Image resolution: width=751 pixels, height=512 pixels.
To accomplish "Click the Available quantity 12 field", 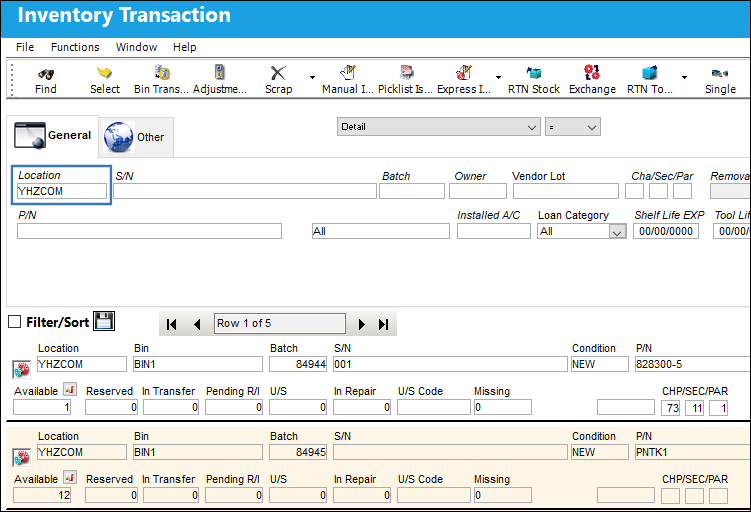I will (42, 495).
